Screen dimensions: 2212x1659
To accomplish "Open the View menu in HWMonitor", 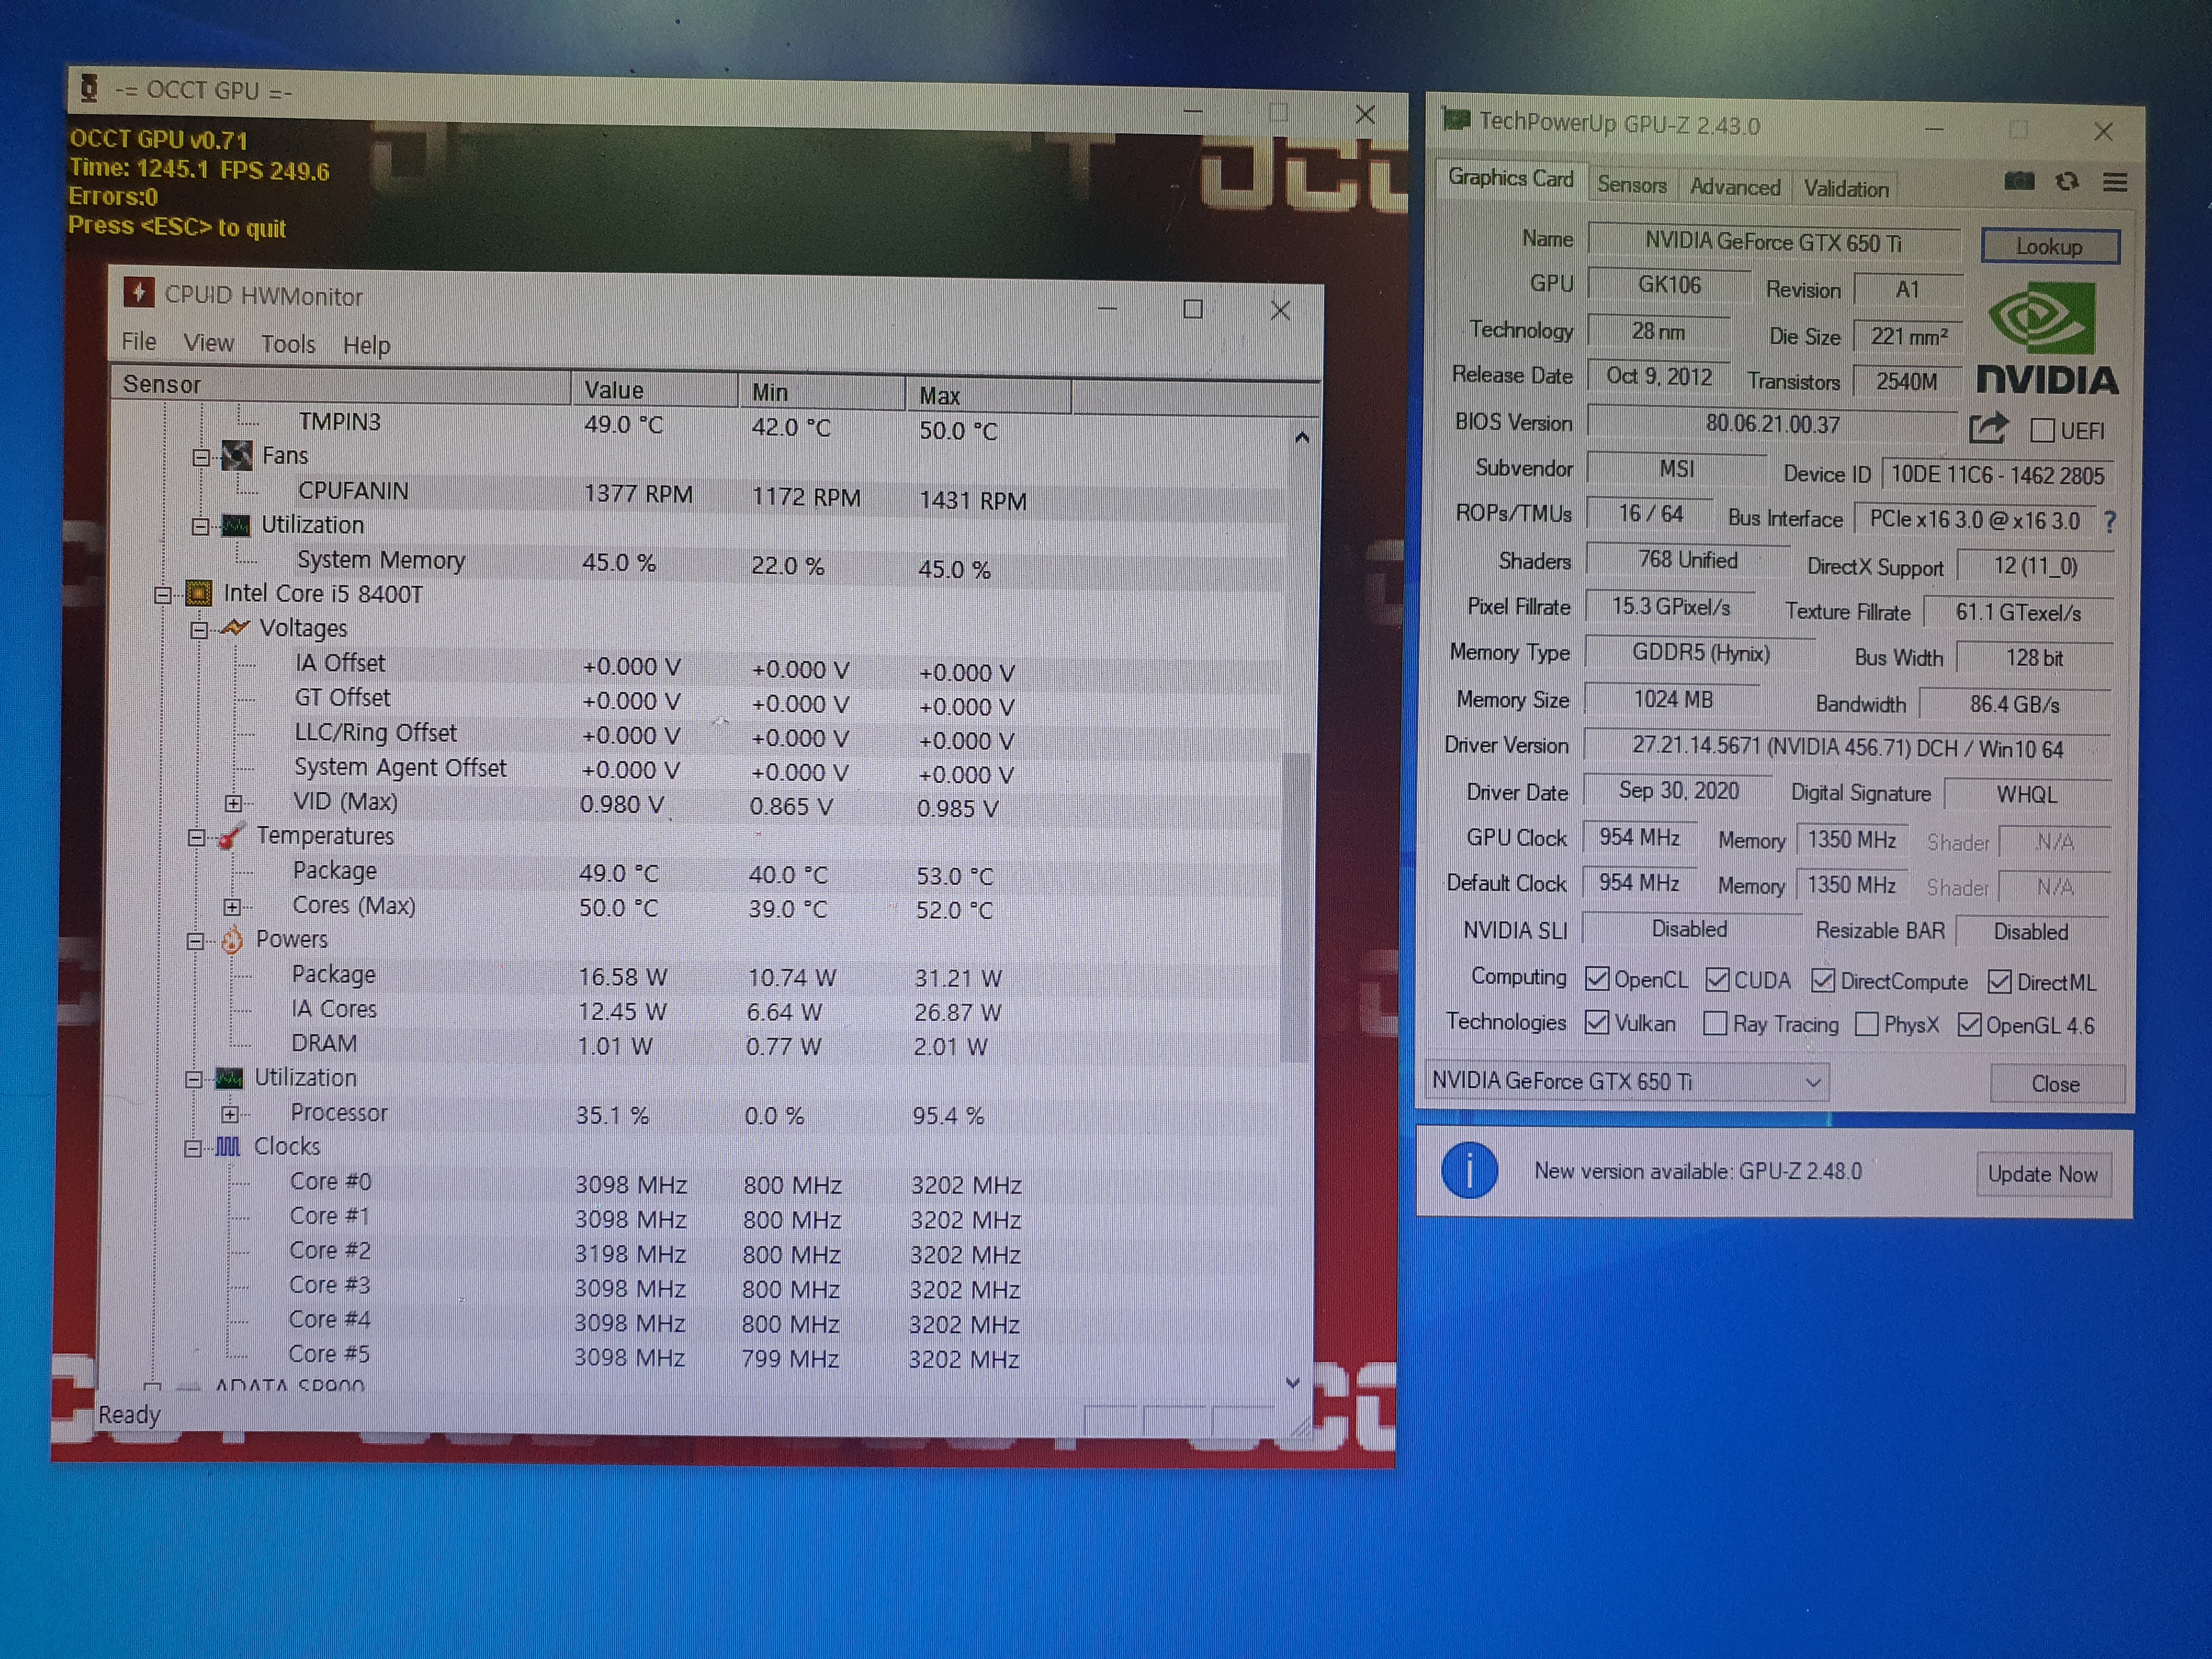I will [208, 343].
